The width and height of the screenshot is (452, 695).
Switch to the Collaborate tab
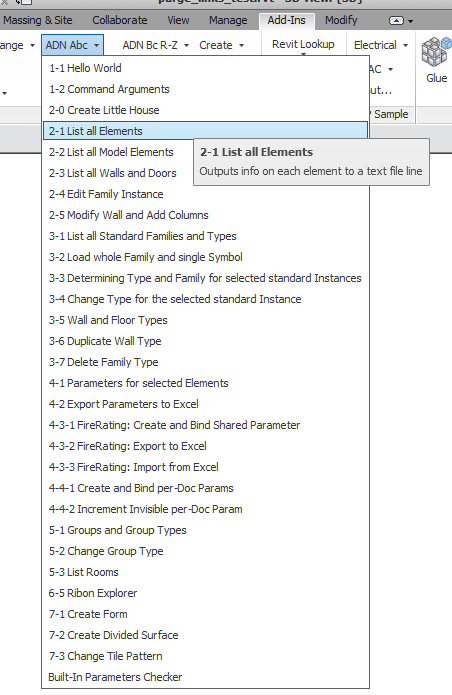[120, 20]
